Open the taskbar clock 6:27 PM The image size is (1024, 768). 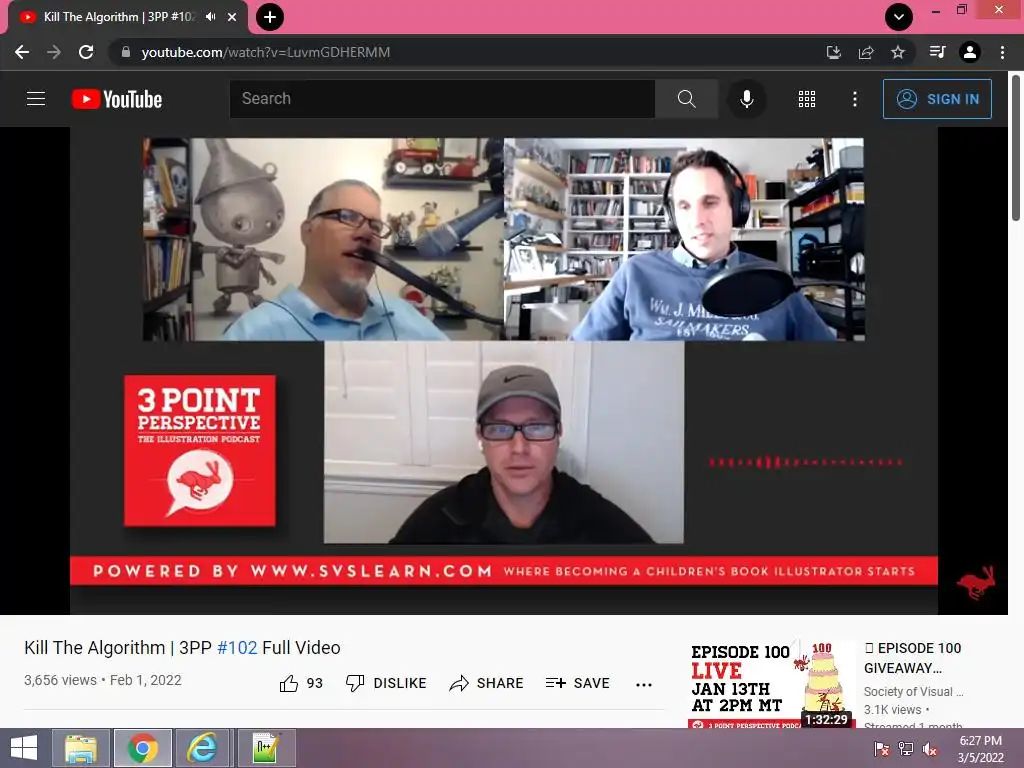(x=980, y=748)
